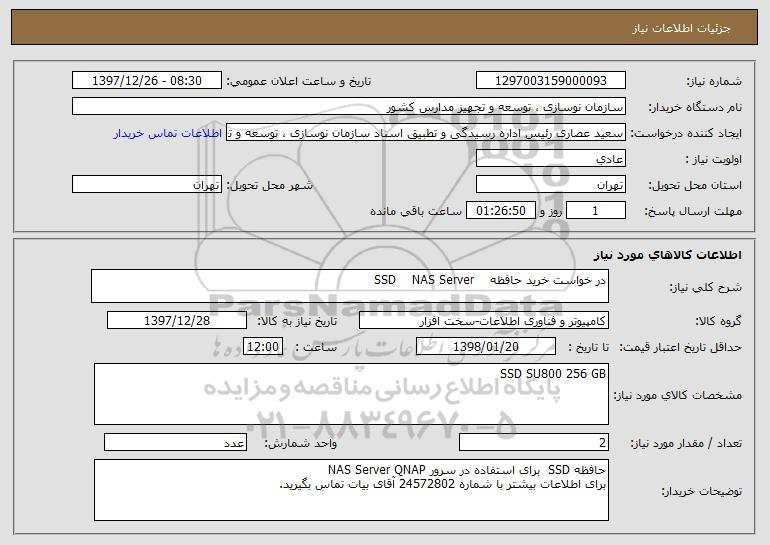Select the label تاریخ و ساعت اعلان عمومی
The height and width of the screenshot is (545, 770).
tap(299, 82)
